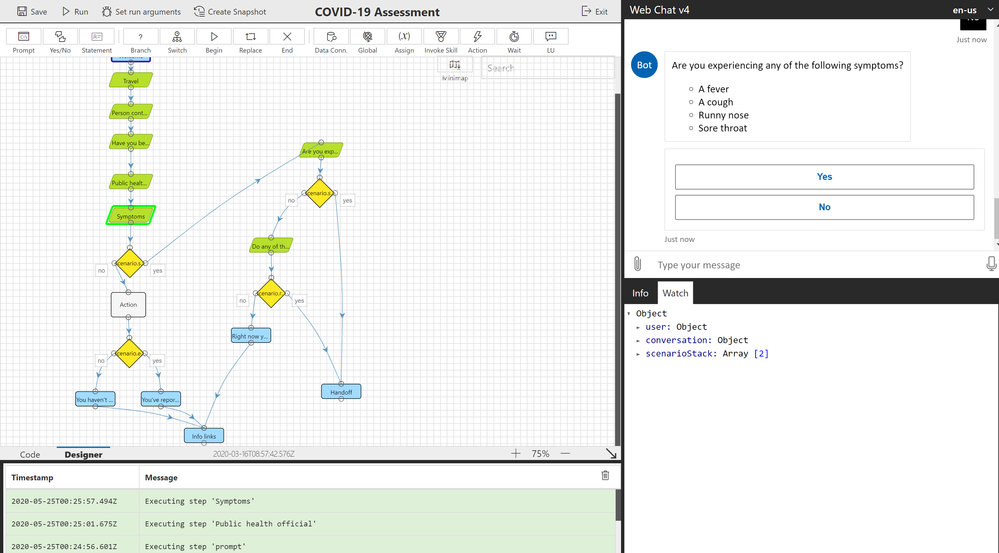
Task: Select the Public healt... node
Action: click(131, 182)
